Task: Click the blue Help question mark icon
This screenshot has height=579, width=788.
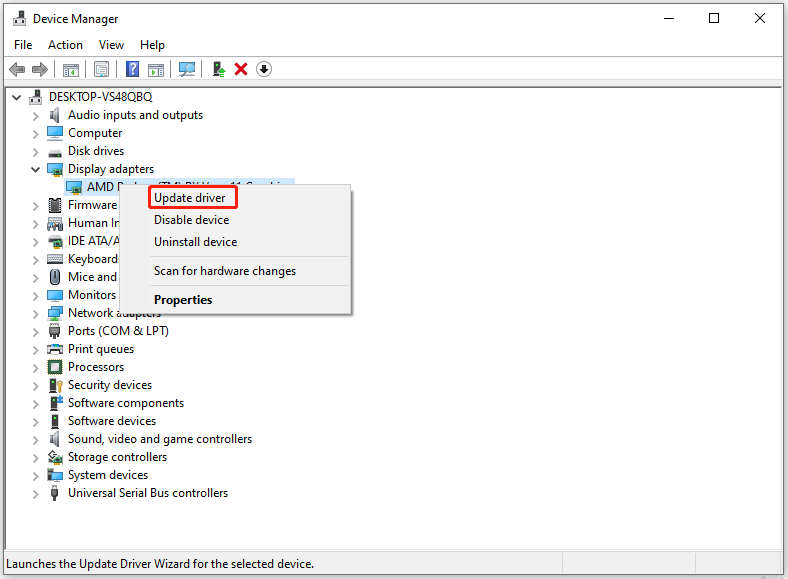Action: [132, 69]
